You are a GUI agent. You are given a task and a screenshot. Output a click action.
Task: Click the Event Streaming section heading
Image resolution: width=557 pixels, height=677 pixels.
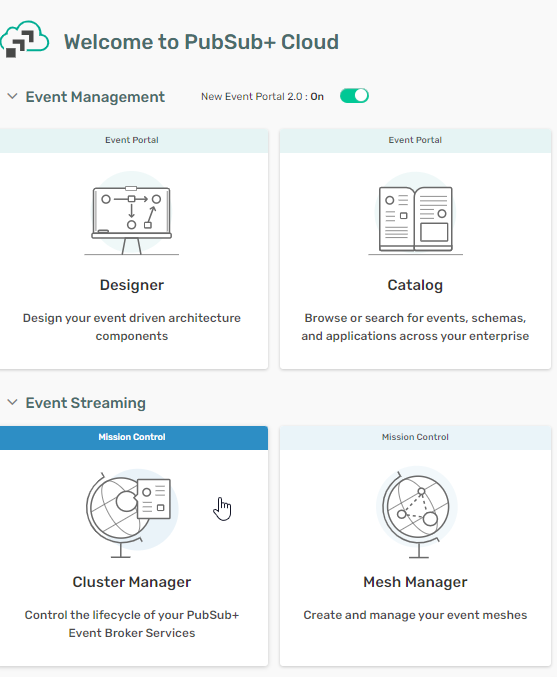85,403
